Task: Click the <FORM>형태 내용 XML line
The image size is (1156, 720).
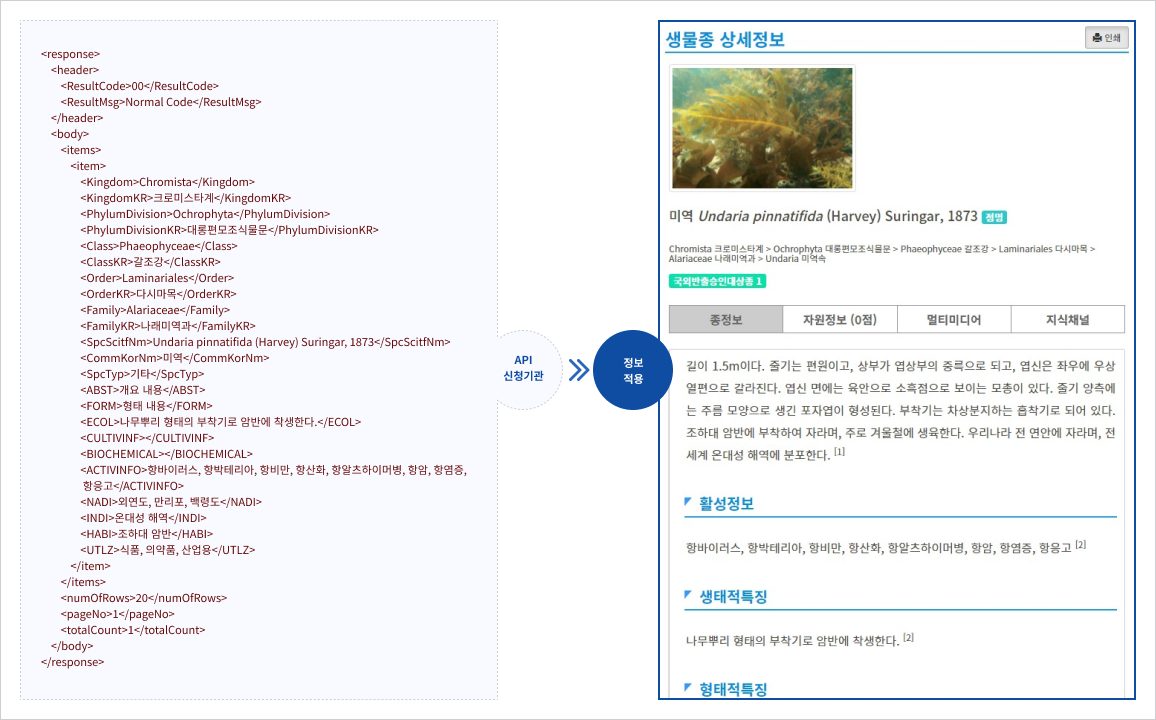Action: [x=146, y=406]
